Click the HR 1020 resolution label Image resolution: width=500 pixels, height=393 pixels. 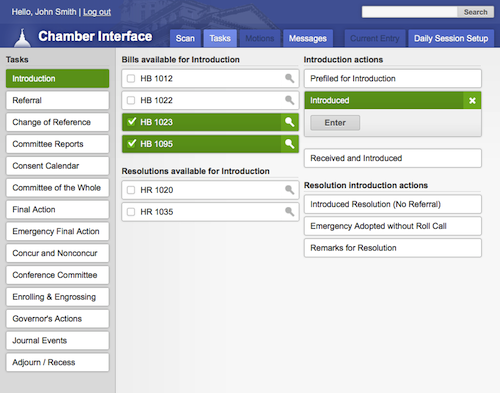pyautogui.click(x=157, y=190)
